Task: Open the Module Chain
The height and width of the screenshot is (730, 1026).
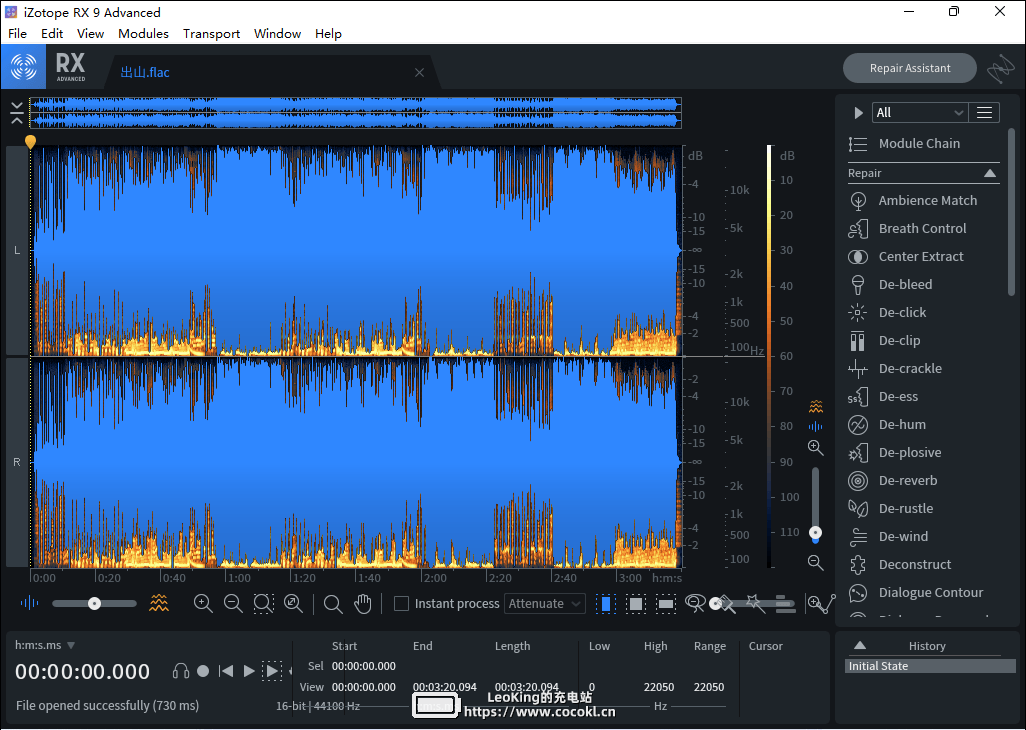Action: [x=904, y=144]
